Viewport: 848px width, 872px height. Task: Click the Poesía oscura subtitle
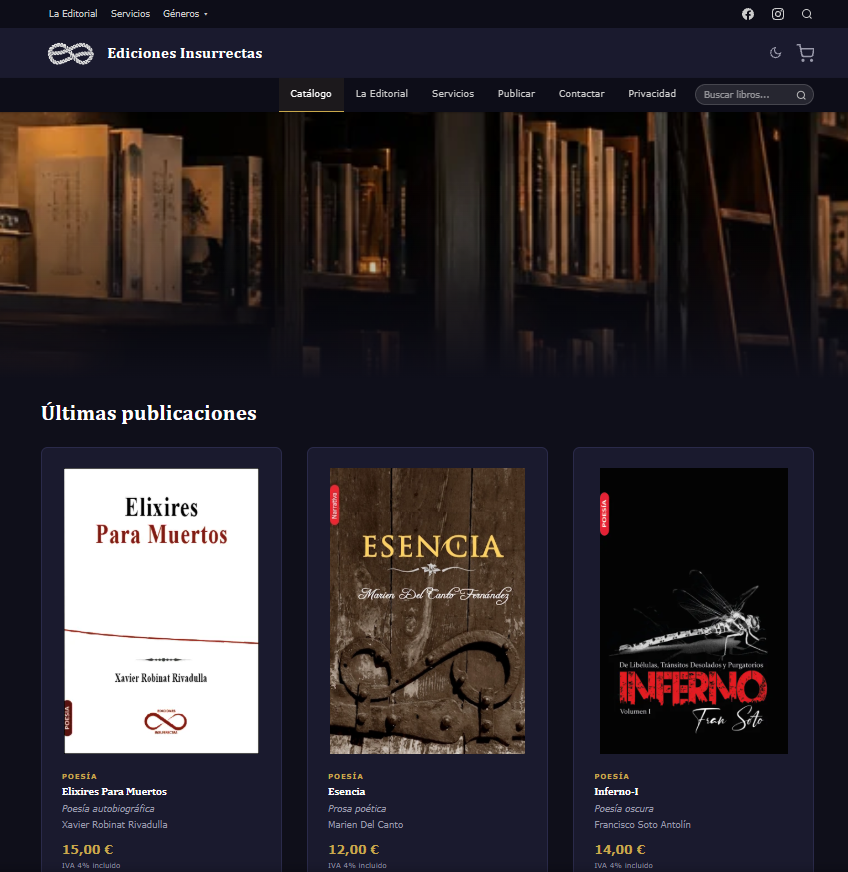624,809
